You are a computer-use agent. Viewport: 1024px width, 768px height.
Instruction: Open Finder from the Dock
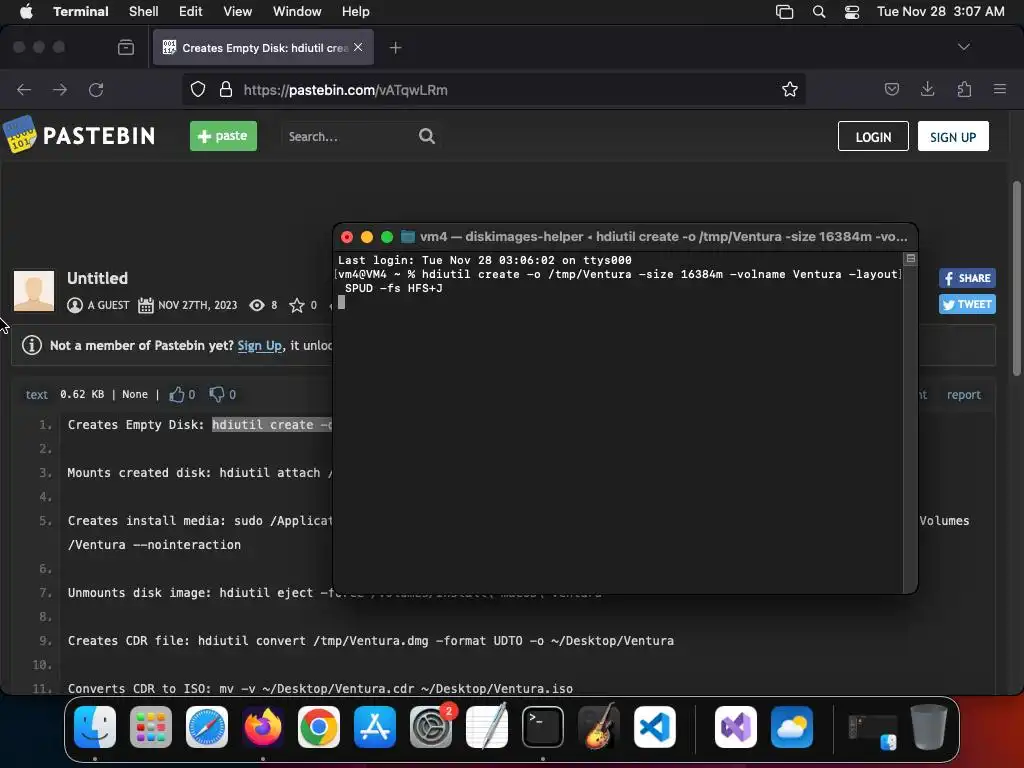click(95, 727)
